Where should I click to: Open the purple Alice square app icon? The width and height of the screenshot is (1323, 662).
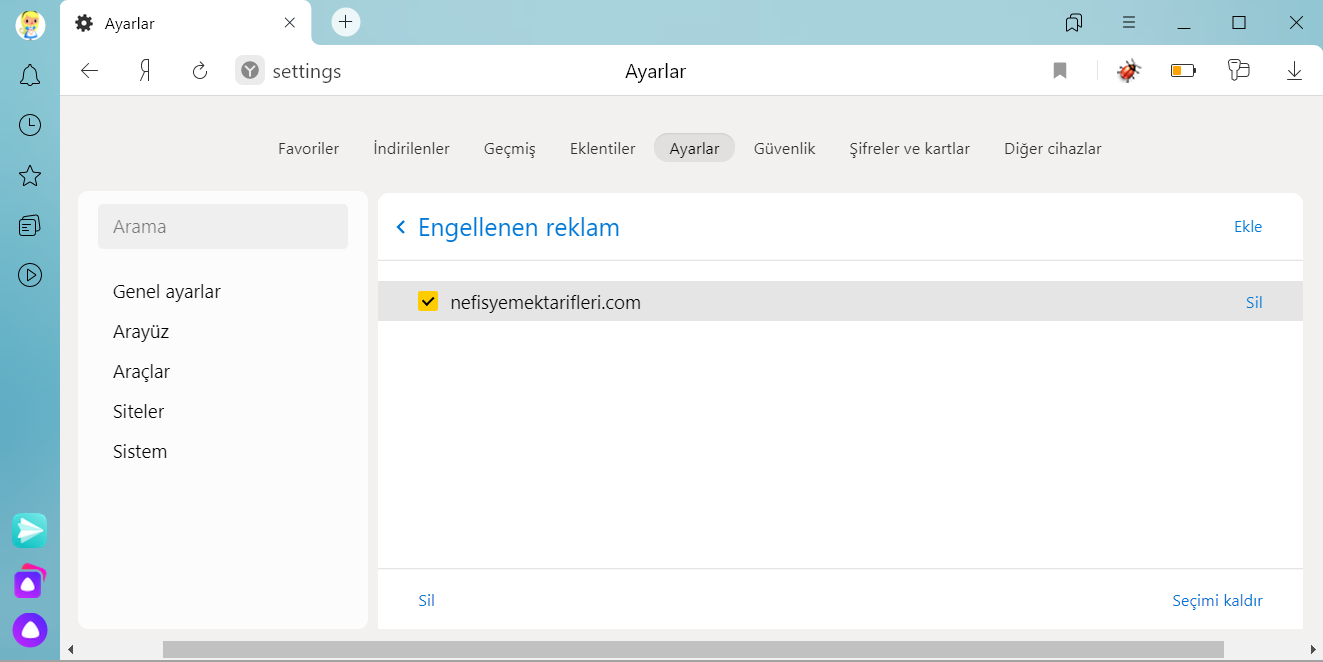[x=30, y=581]
